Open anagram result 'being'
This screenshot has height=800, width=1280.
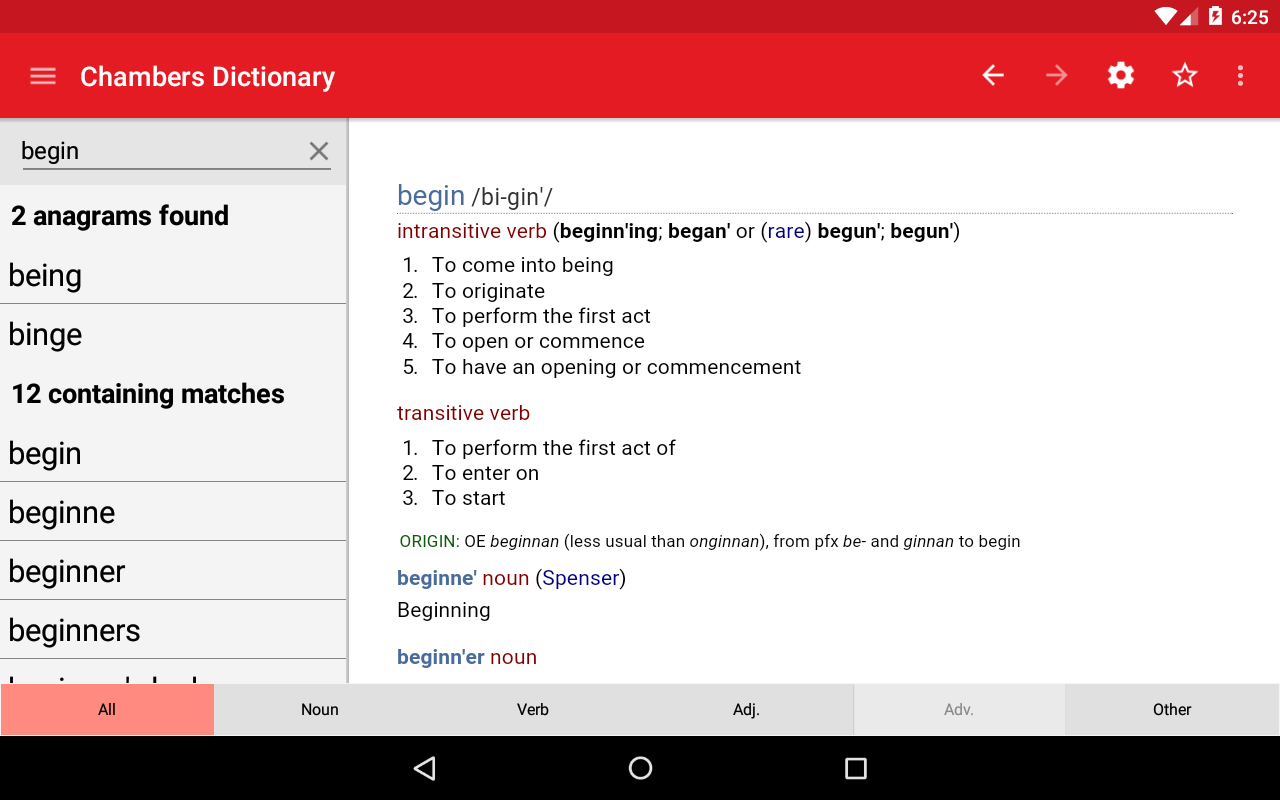click(x=173, y=275)
